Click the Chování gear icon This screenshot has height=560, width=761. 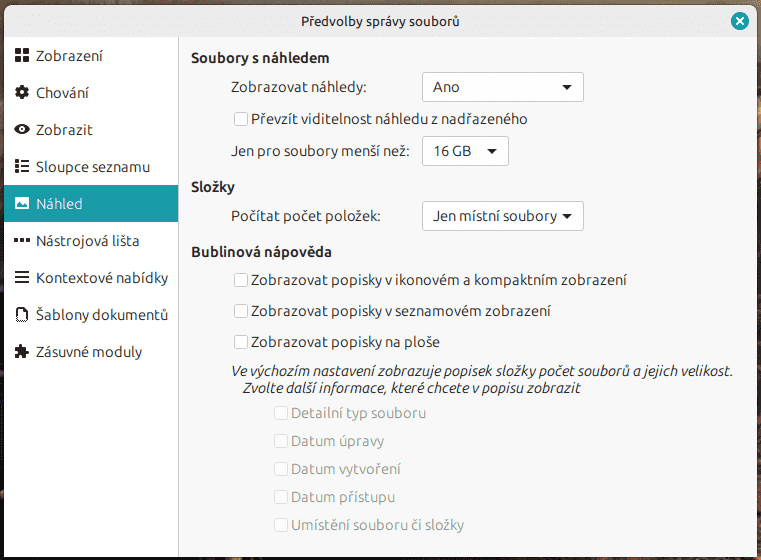coord(22,93)
